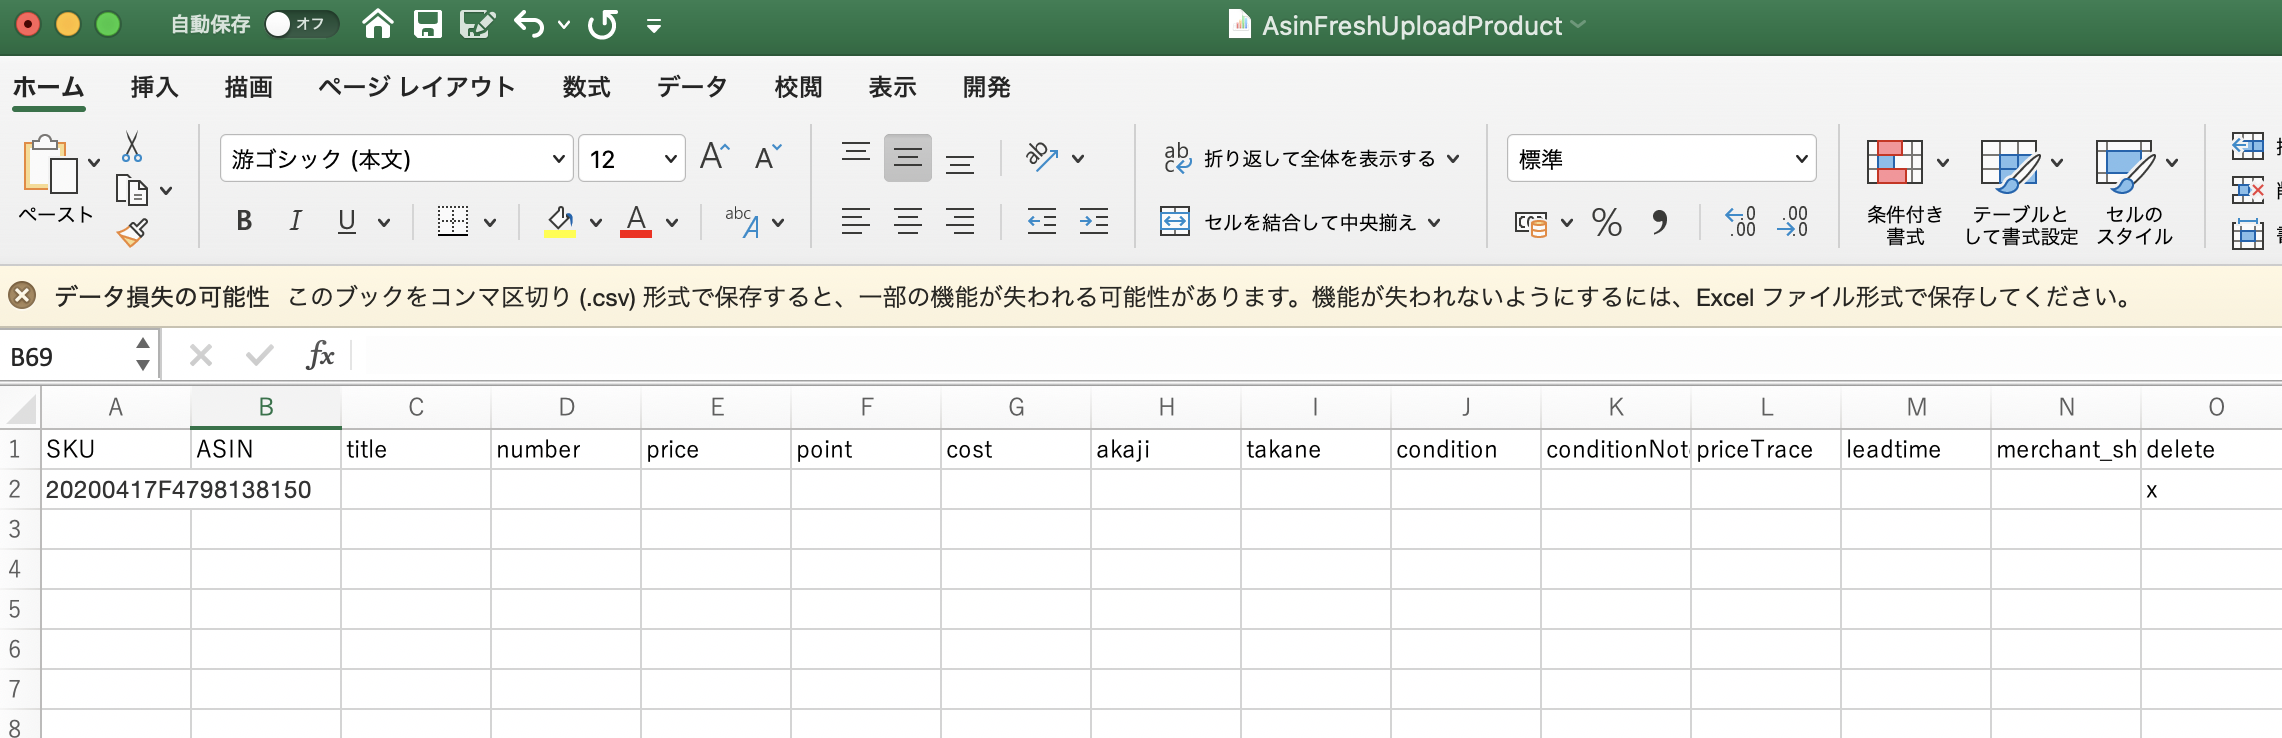The height and width of the screenshot is (738, 2282).
Task: Open the ページ レイアウト tab
Action: coord(417,87)
